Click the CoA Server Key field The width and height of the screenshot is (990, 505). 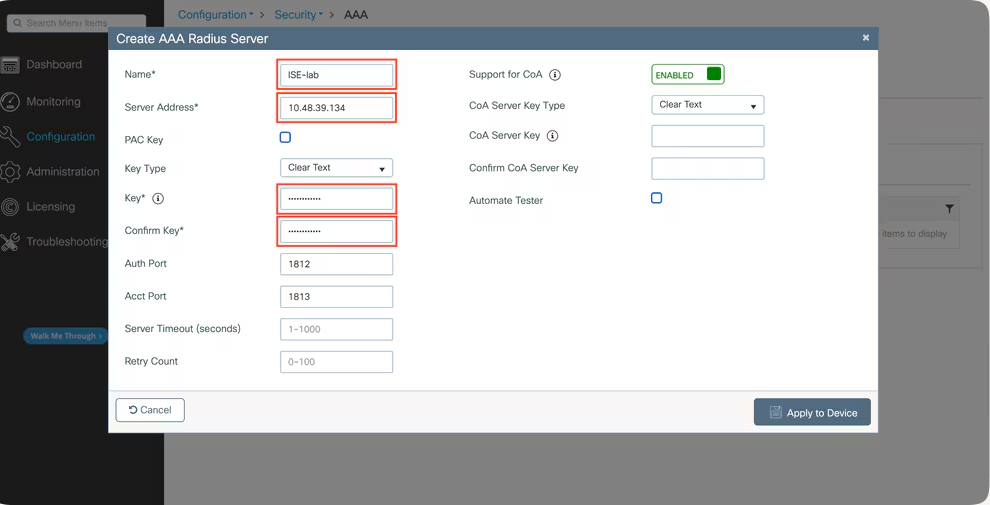[708, 136]
